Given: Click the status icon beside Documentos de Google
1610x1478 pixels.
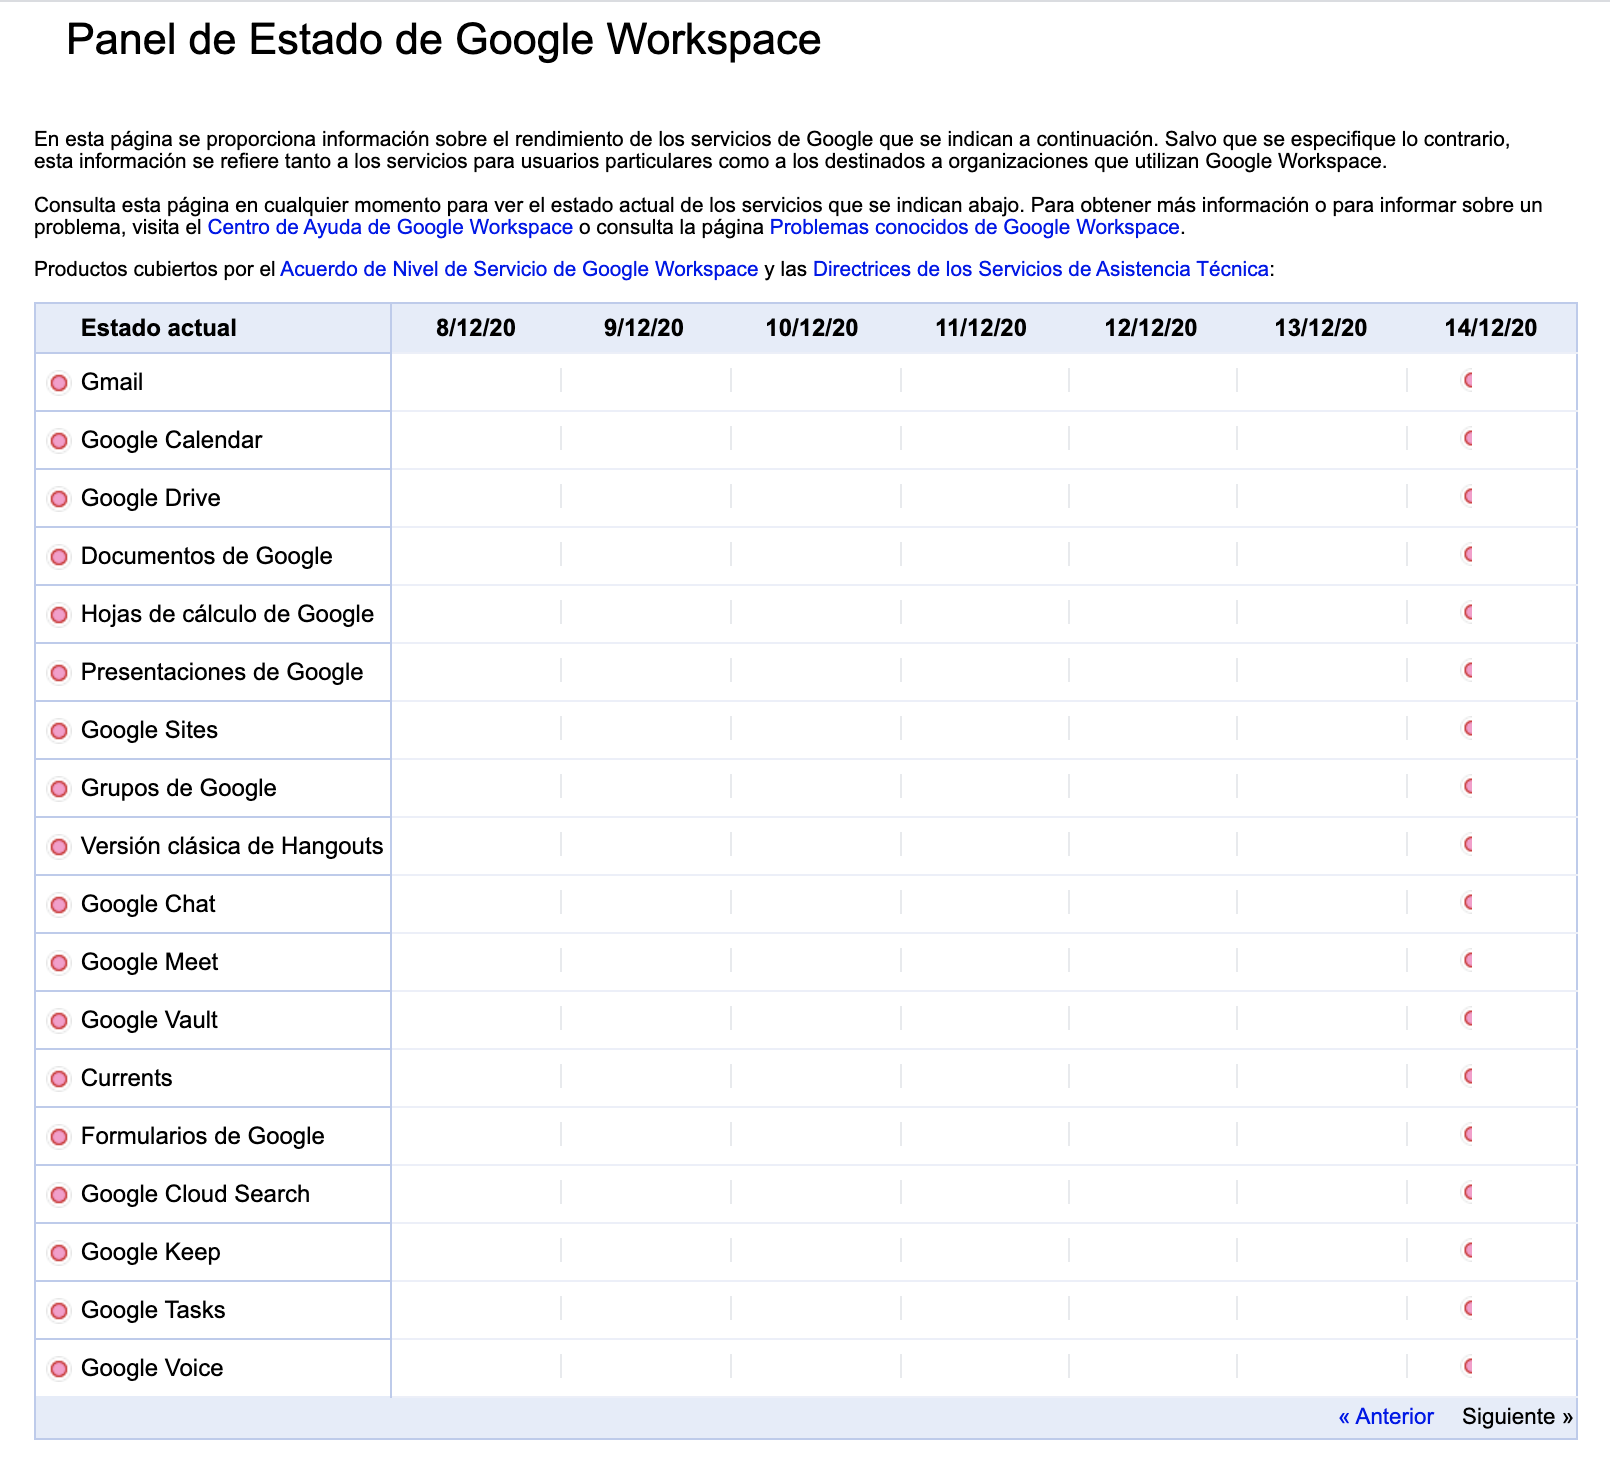Looking at the screenshot, I should 59,557.
